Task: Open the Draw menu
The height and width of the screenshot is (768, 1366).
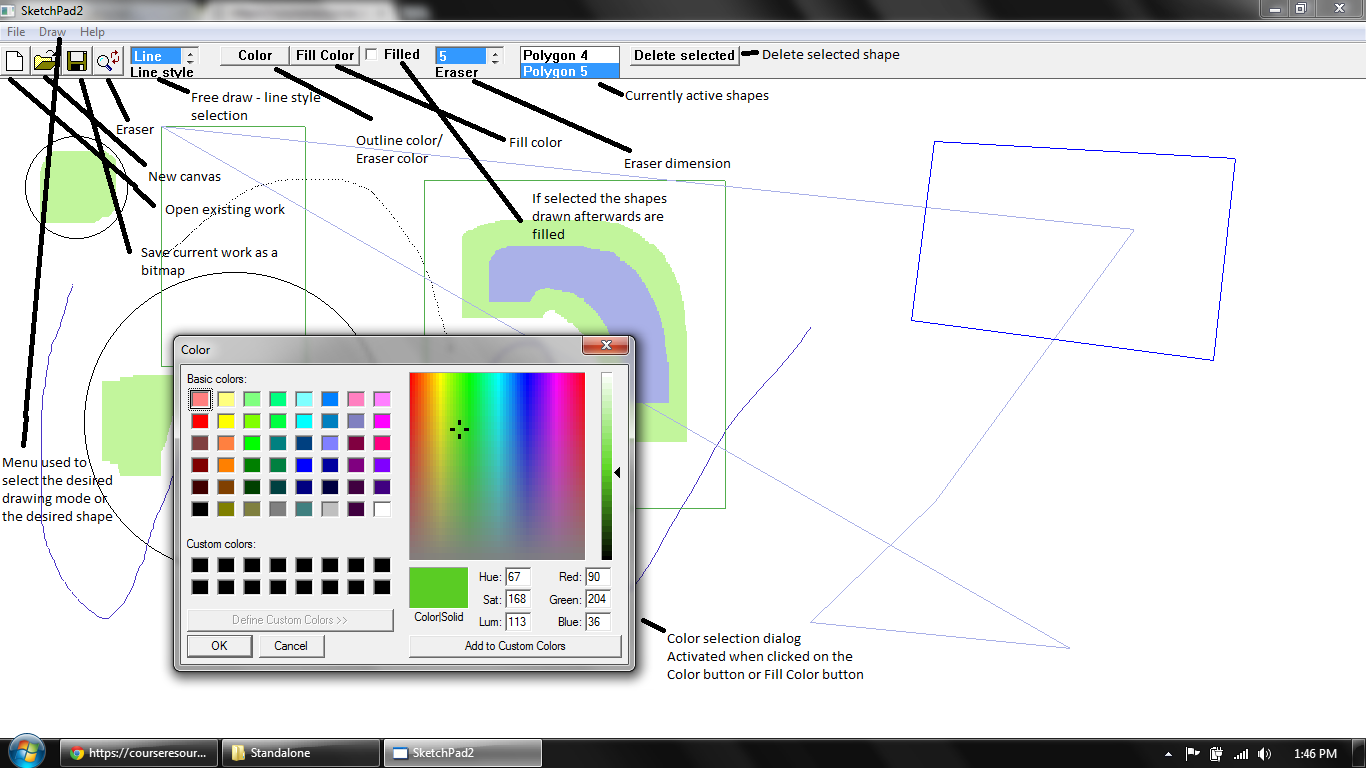Action: [52, 32]
